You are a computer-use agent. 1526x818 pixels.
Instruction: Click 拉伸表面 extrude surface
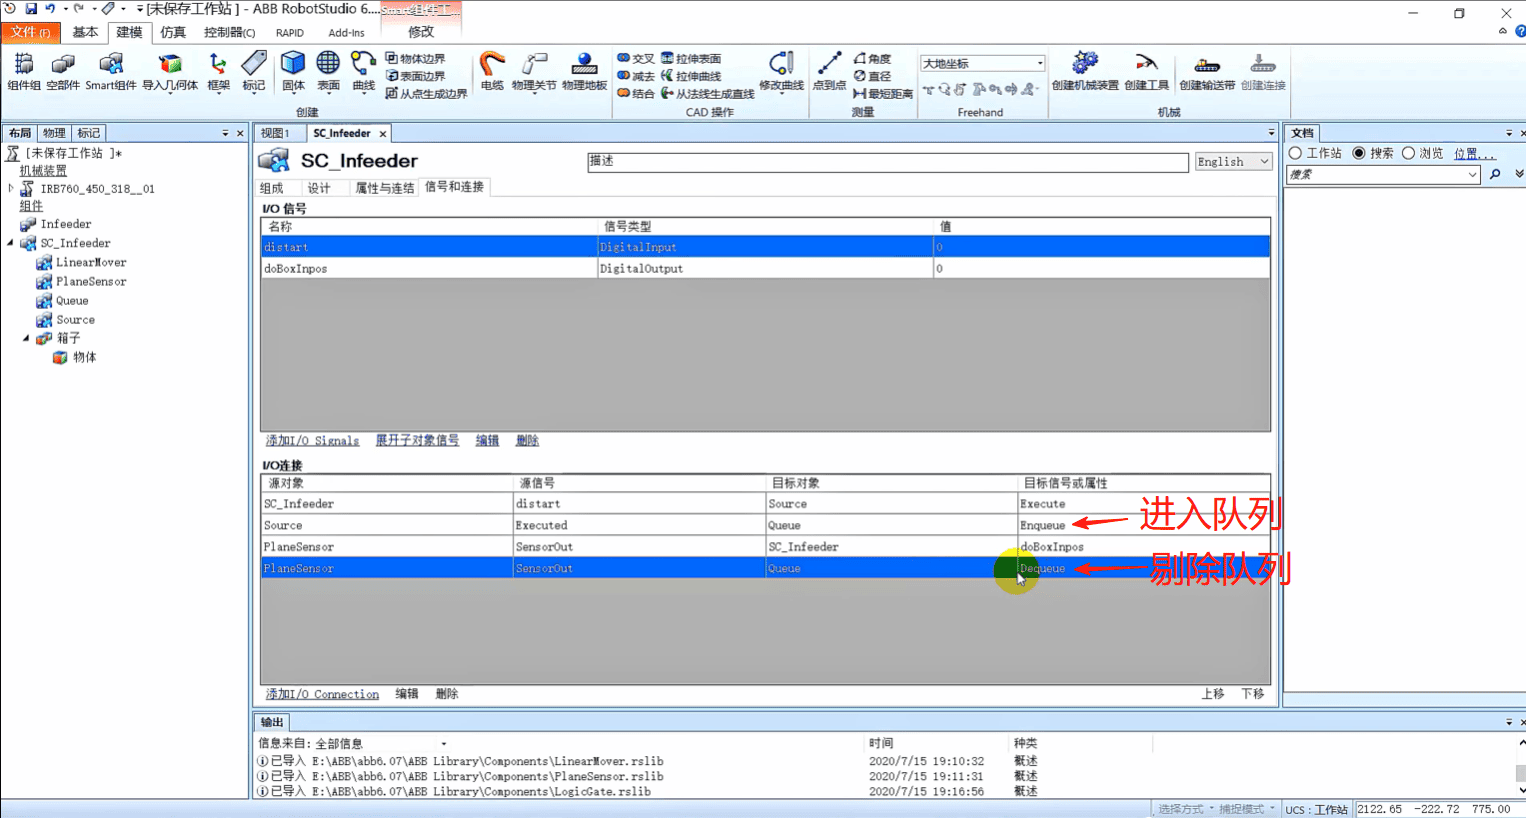691,59
